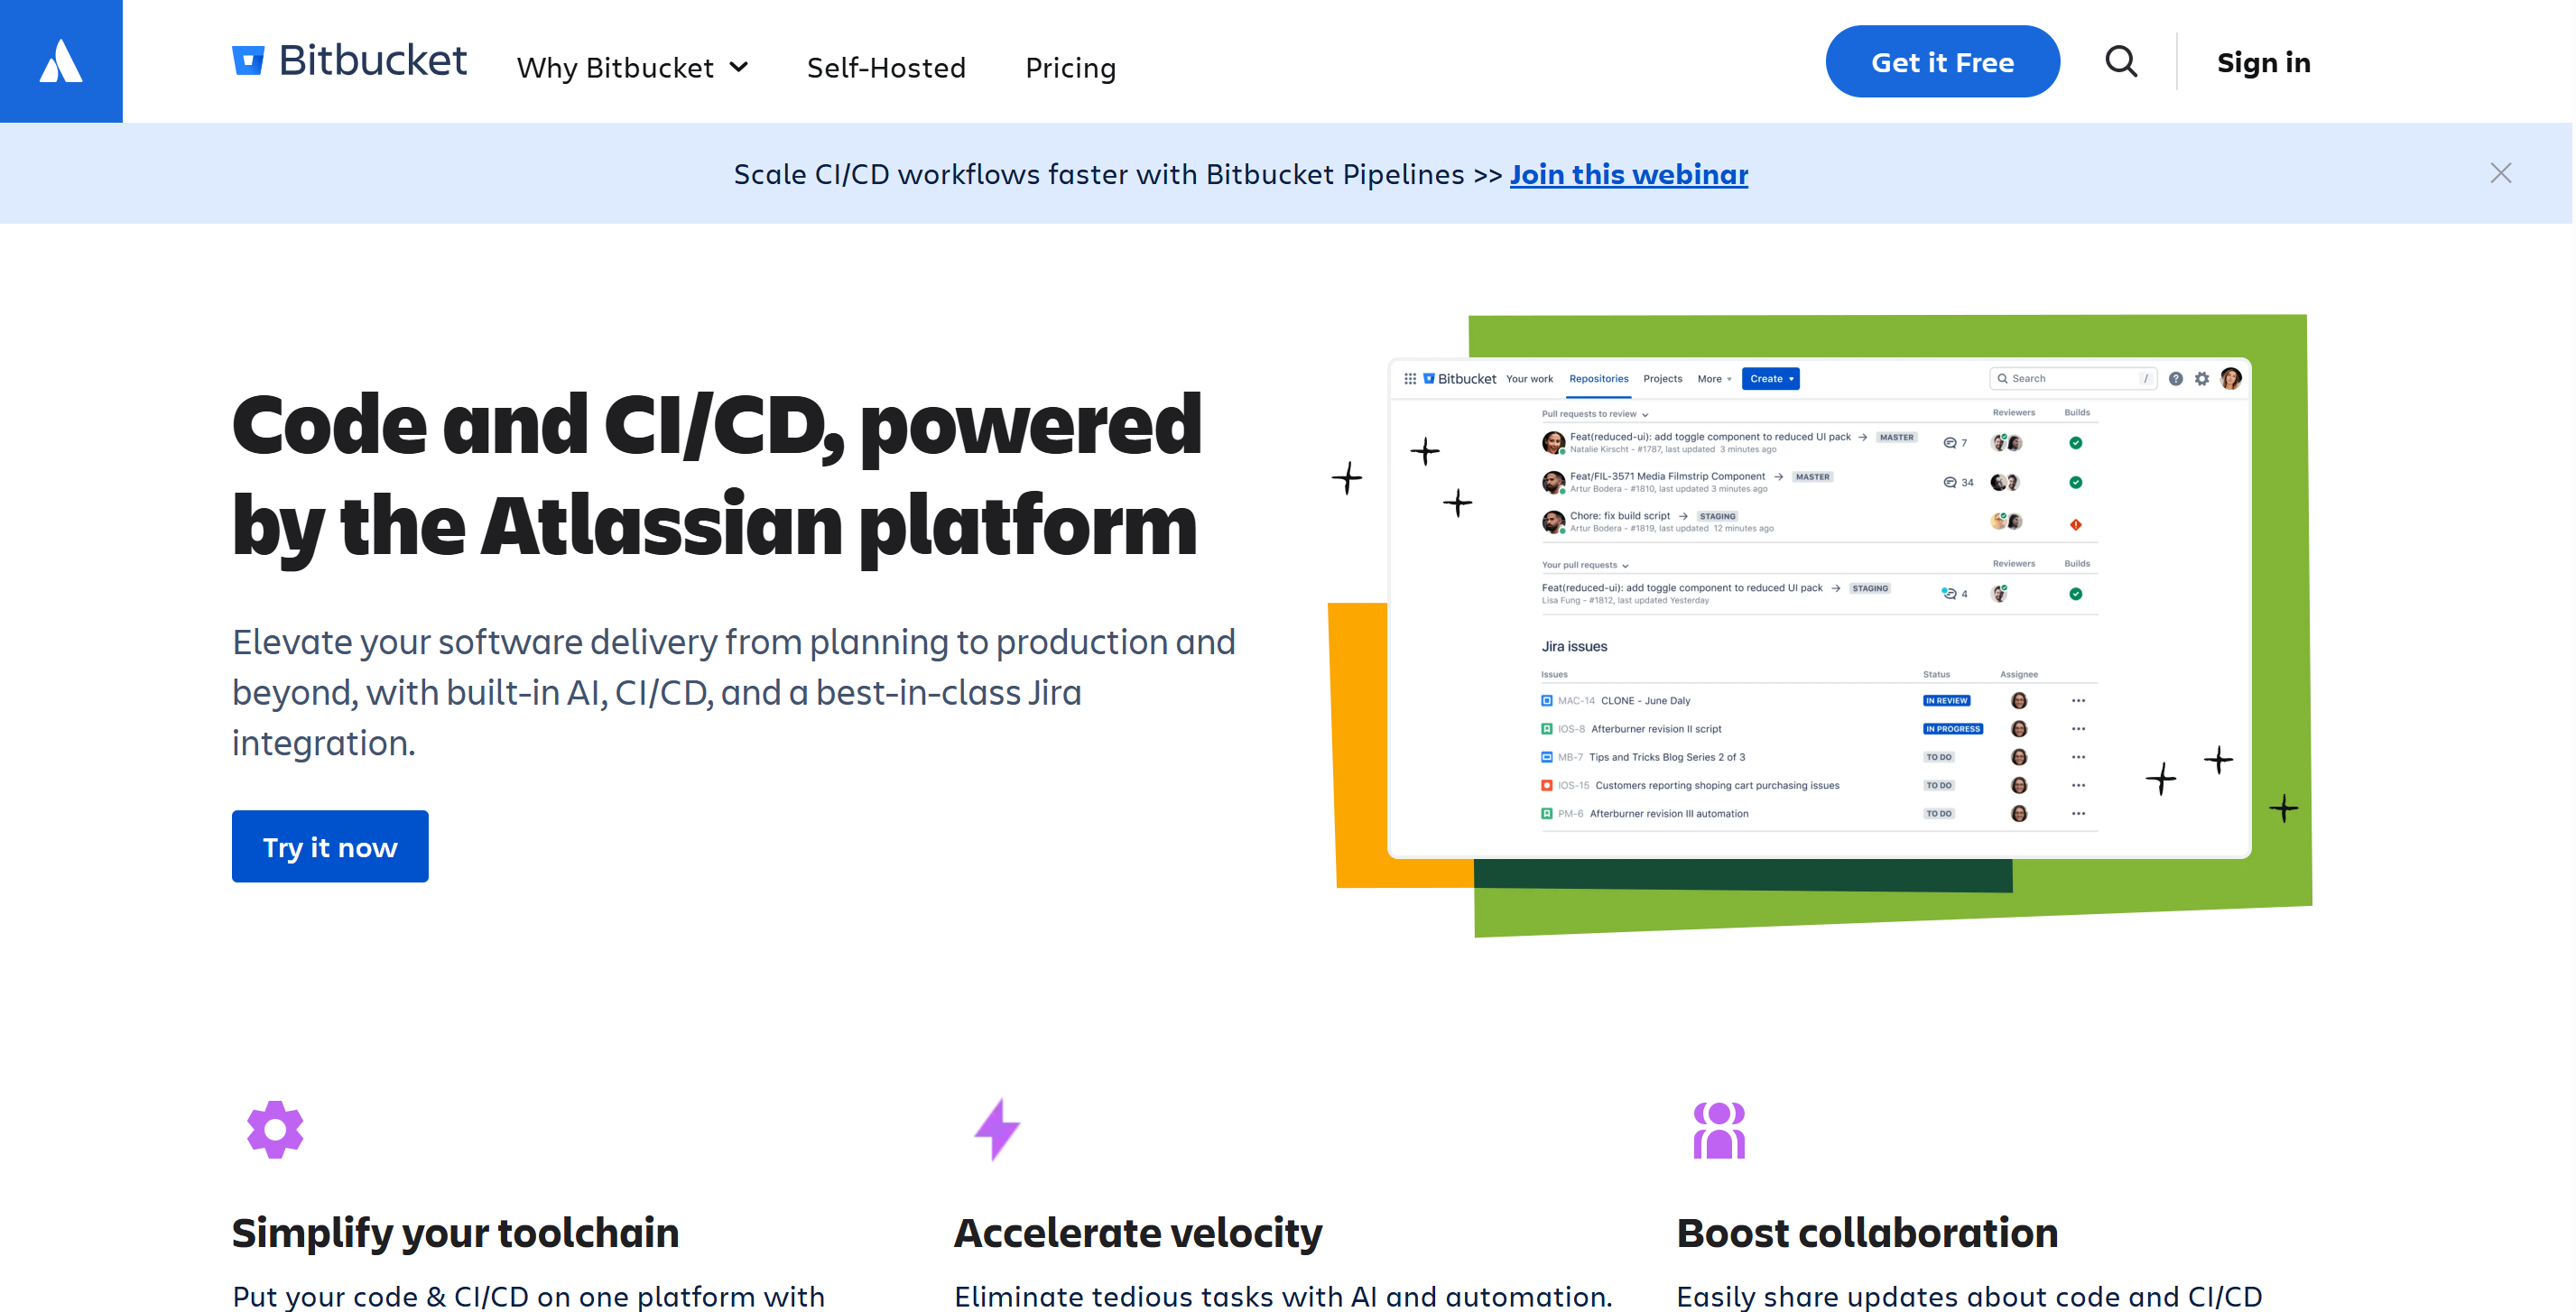2576x1312 pixels.
Task: Select Projects tab in preview
Action: pyautogui.click(x=1663, y=379)
